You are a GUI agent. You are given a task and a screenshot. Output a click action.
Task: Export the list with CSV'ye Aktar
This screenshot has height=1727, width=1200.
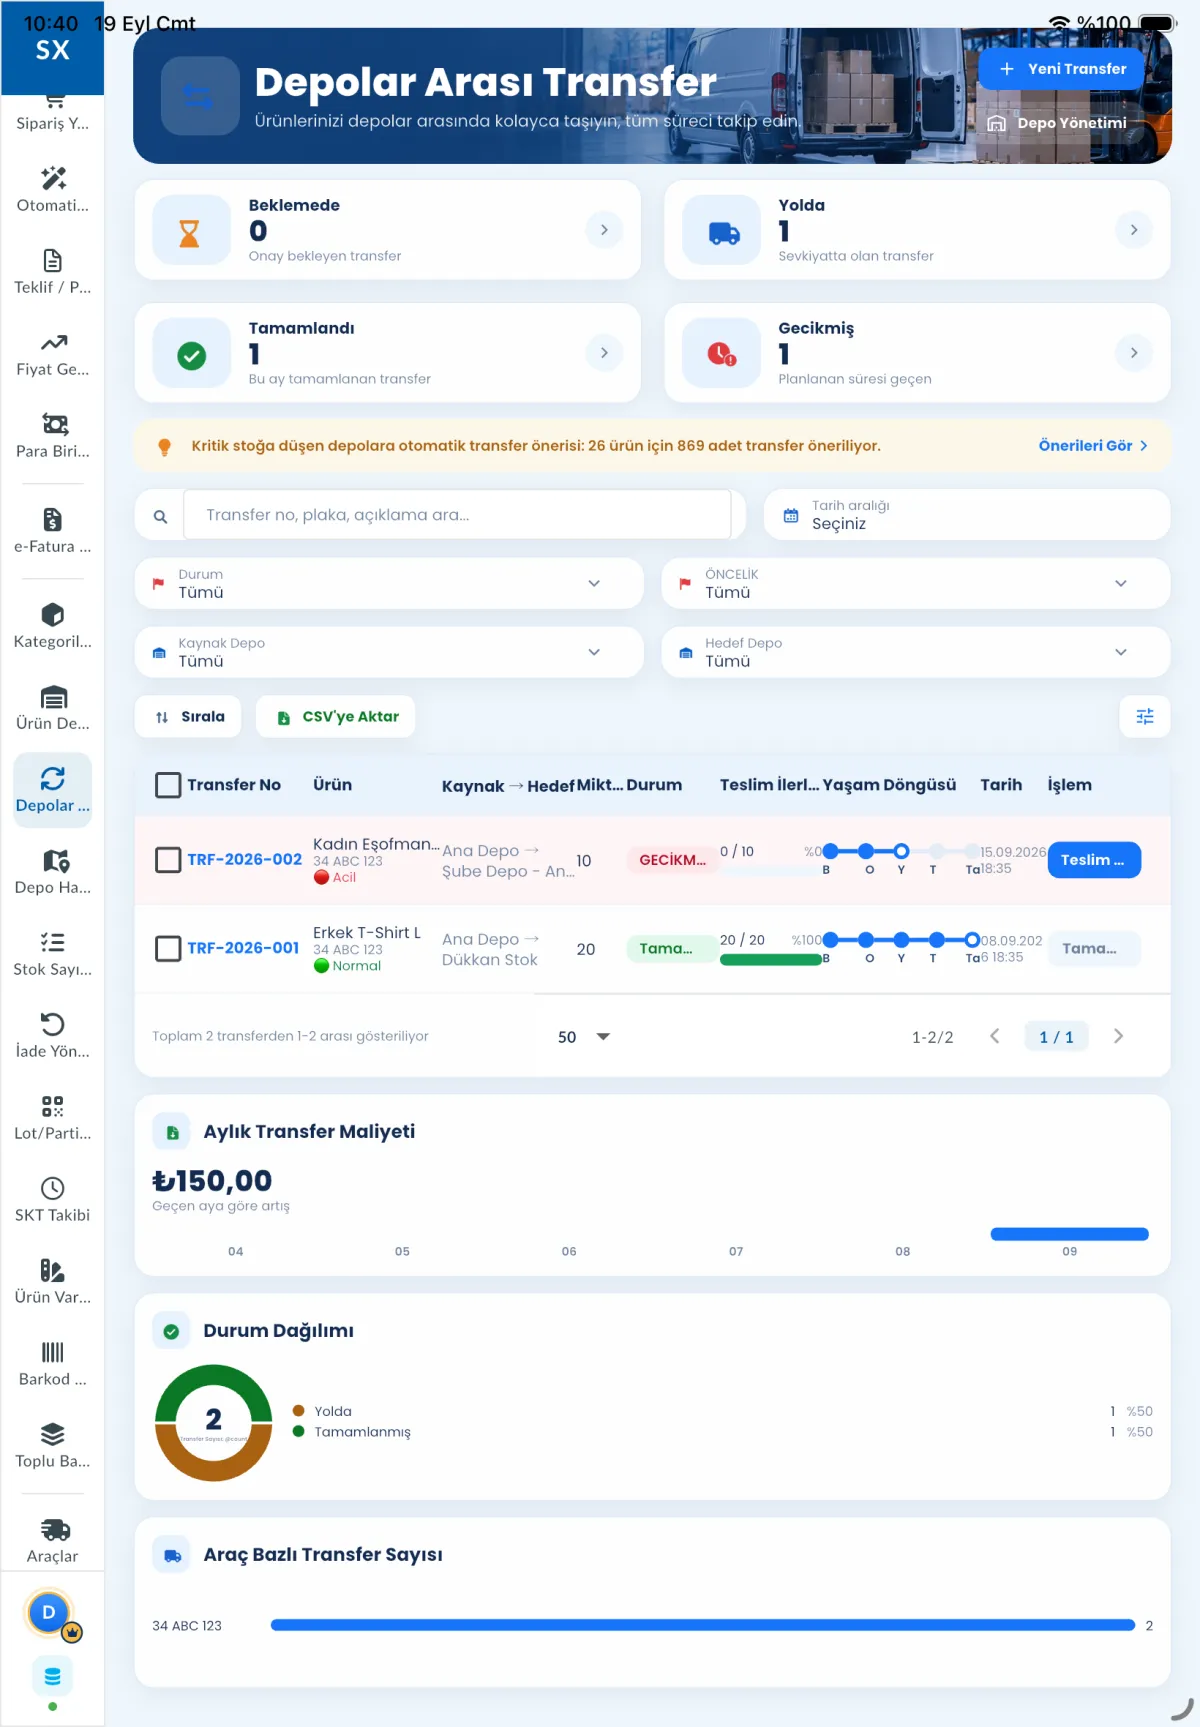pyautogui.click(x=336, y=717)
